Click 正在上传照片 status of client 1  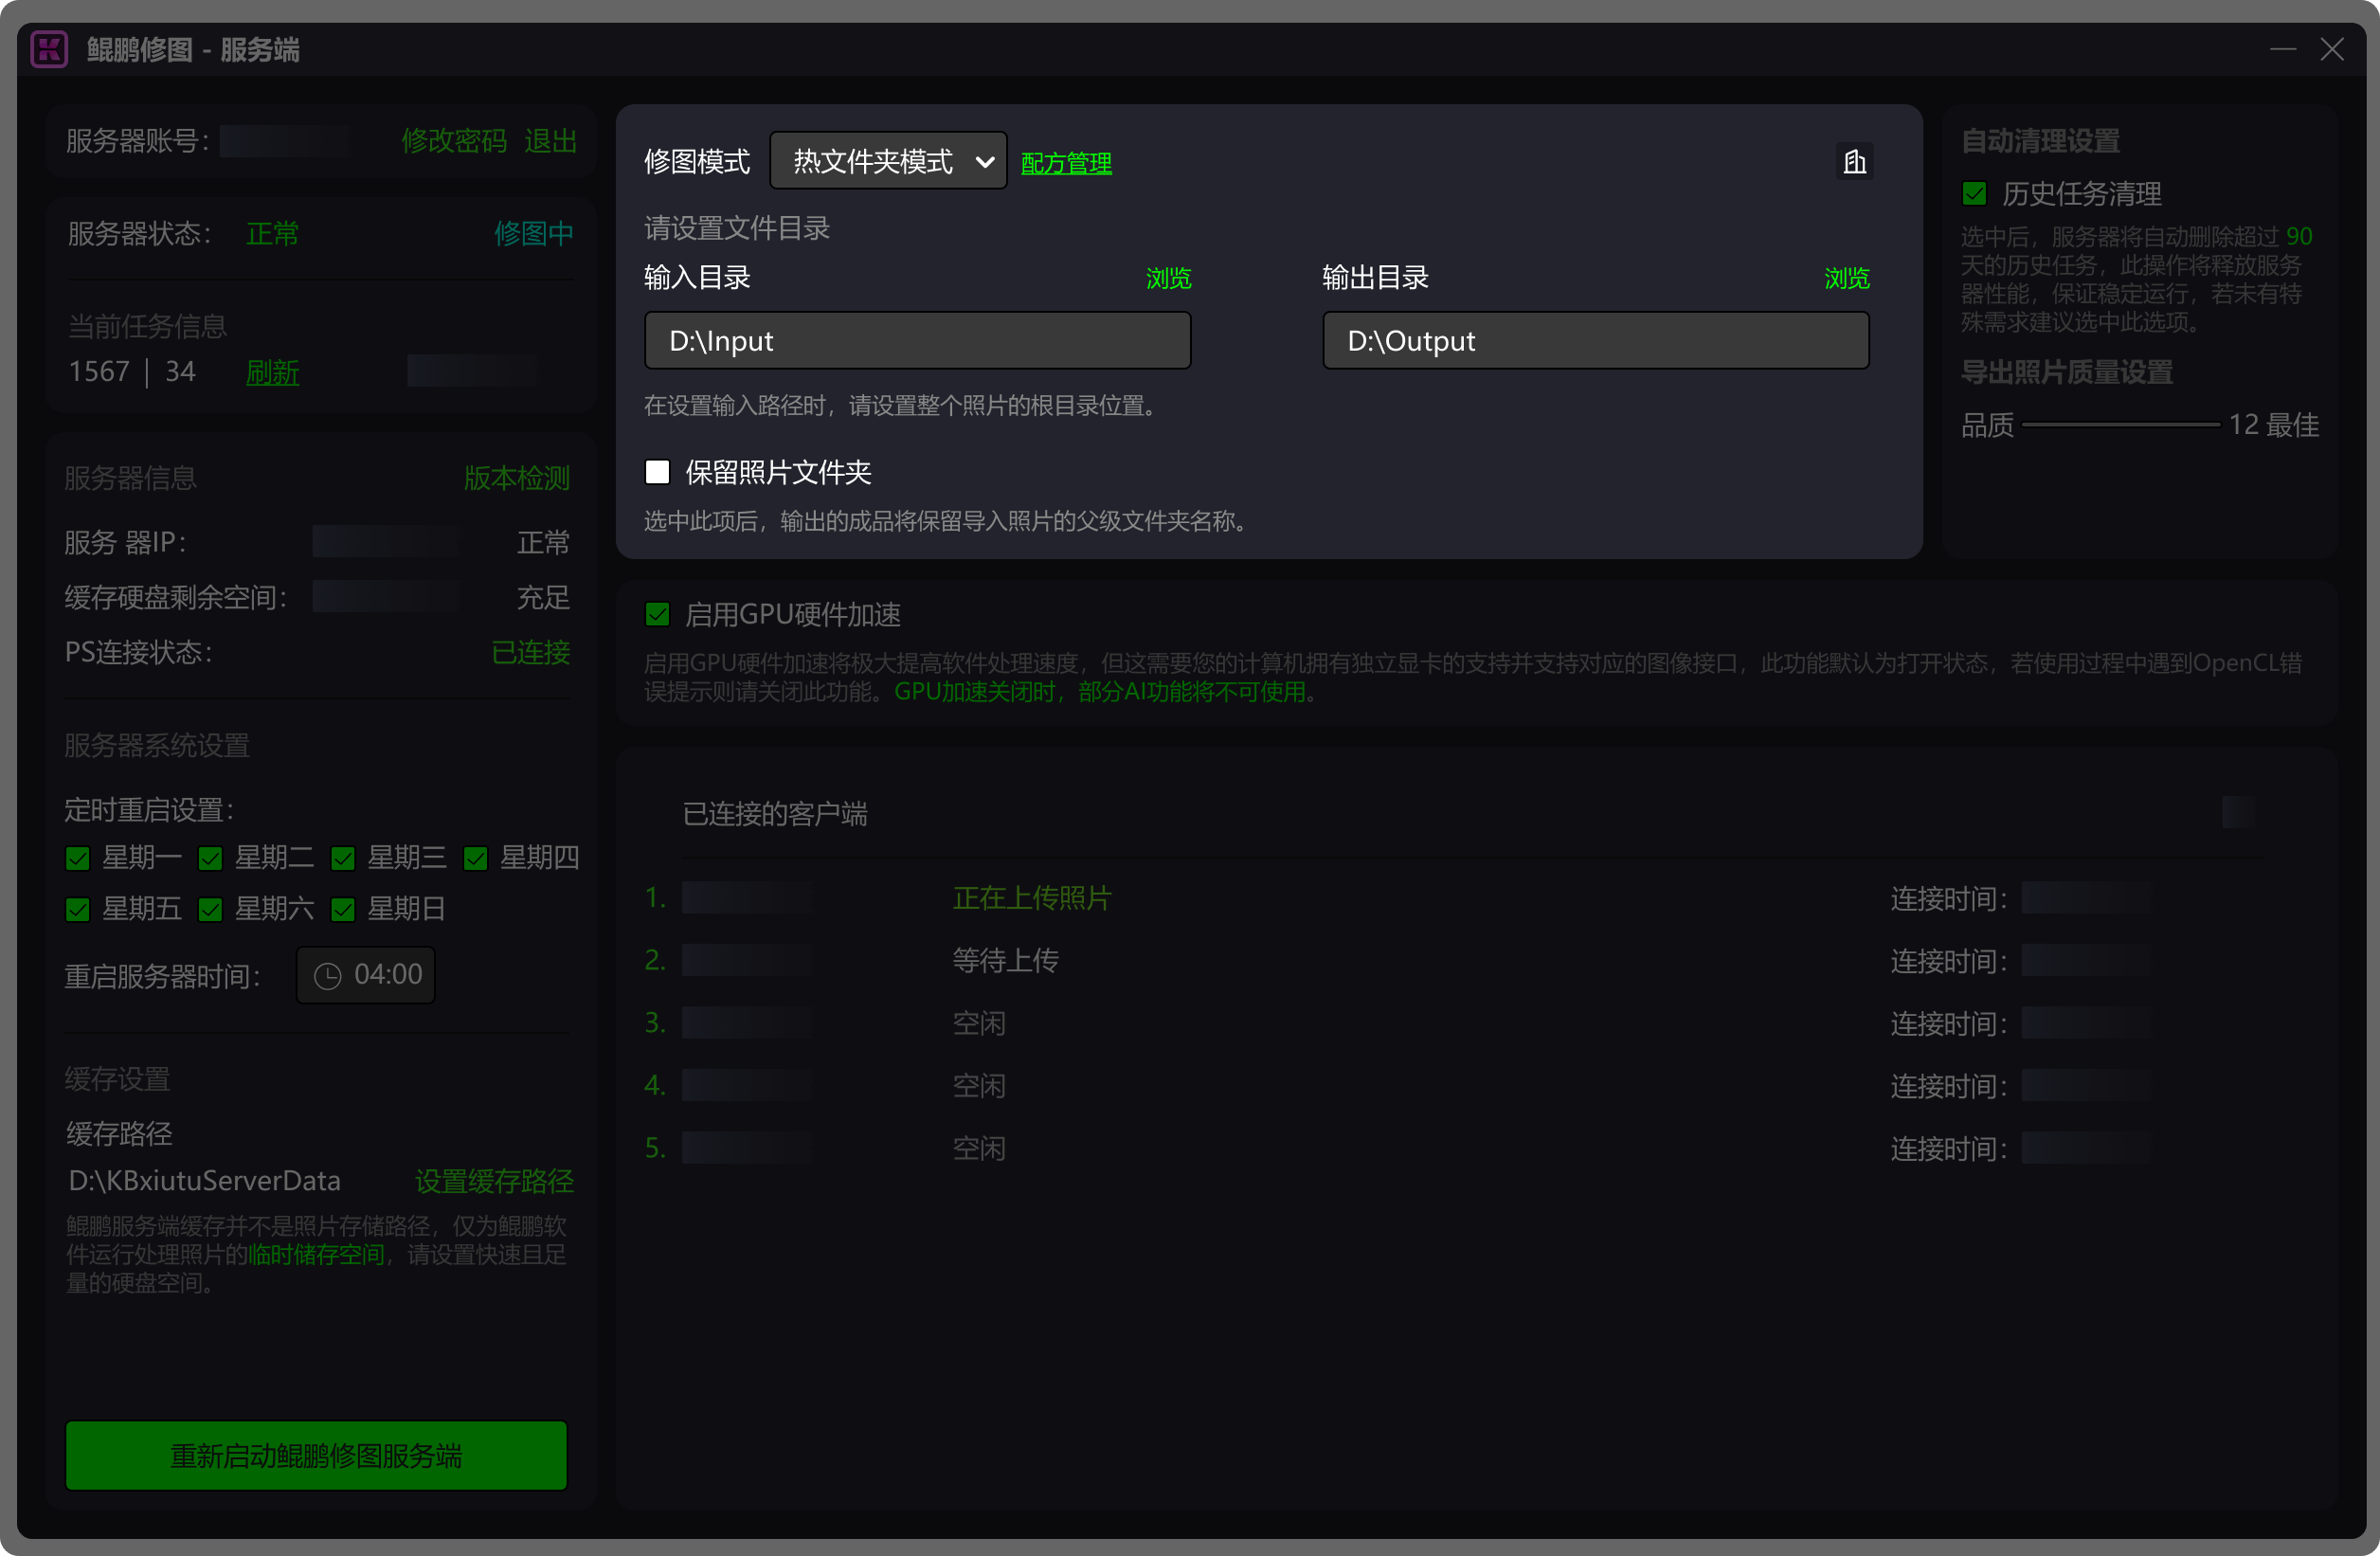1032,898
